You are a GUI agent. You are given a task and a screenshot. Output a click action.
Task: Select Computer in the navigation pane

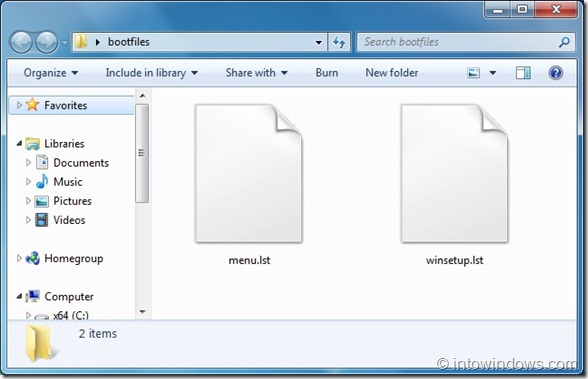[69, 297]
